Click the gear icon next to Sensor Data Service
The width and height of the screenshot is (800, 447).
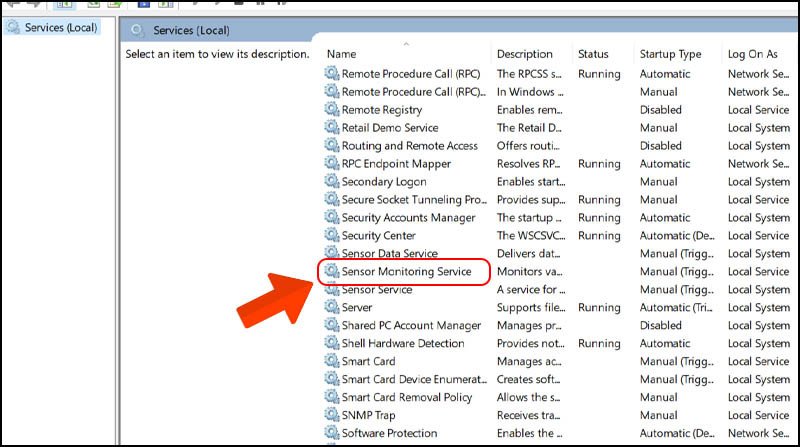pos(332,253)
